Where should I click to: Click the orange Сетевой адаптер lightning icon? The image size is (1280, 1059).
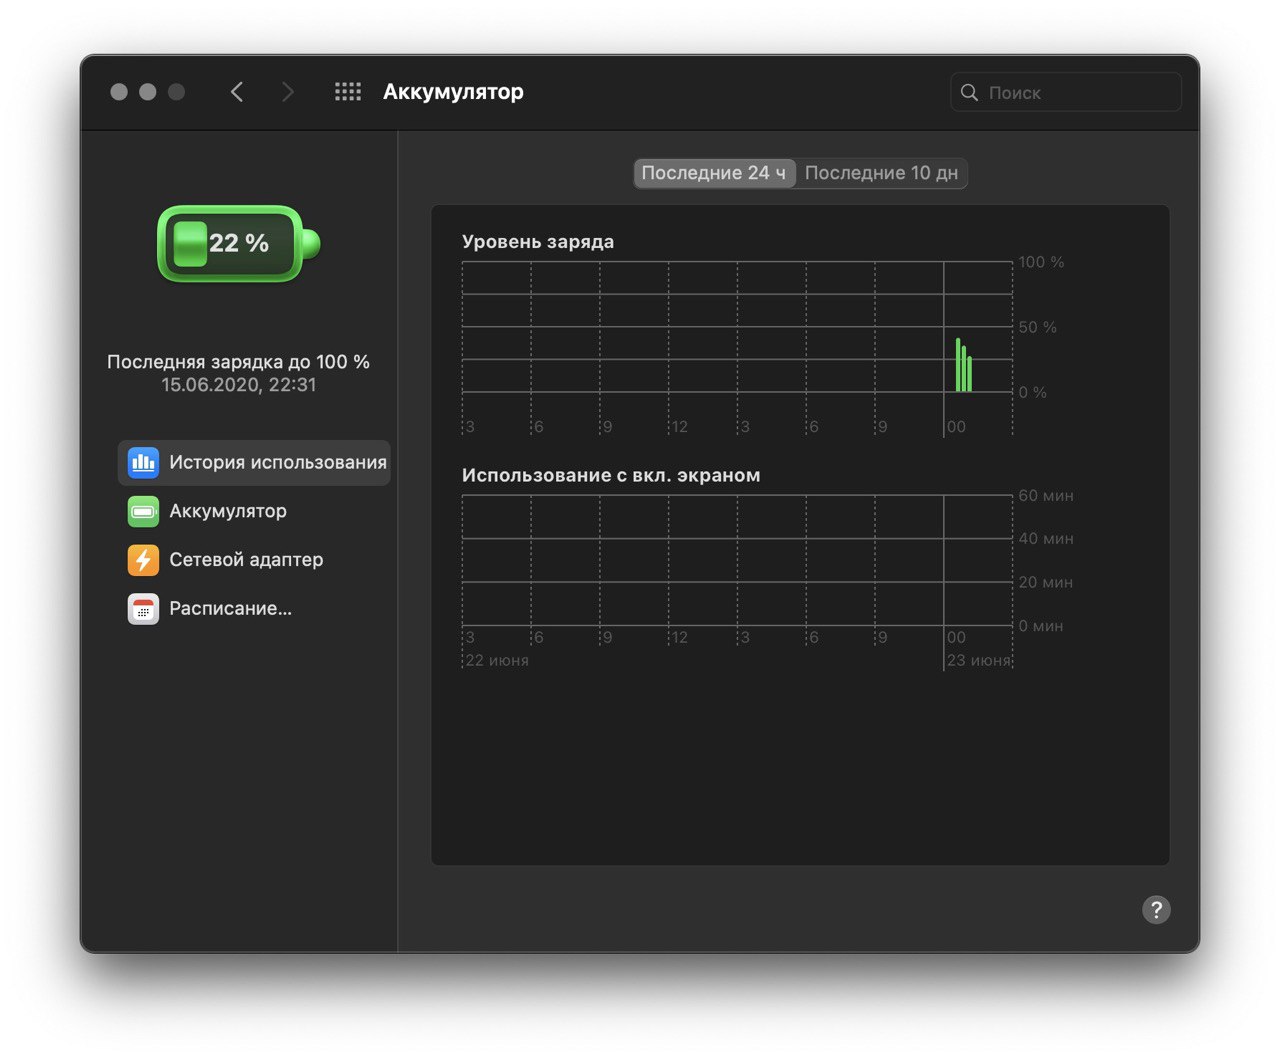tap(143, 560)
